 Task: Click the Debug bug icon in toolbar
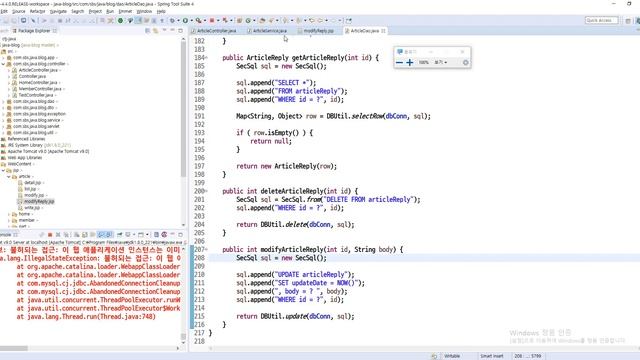(x=173, y=20)
